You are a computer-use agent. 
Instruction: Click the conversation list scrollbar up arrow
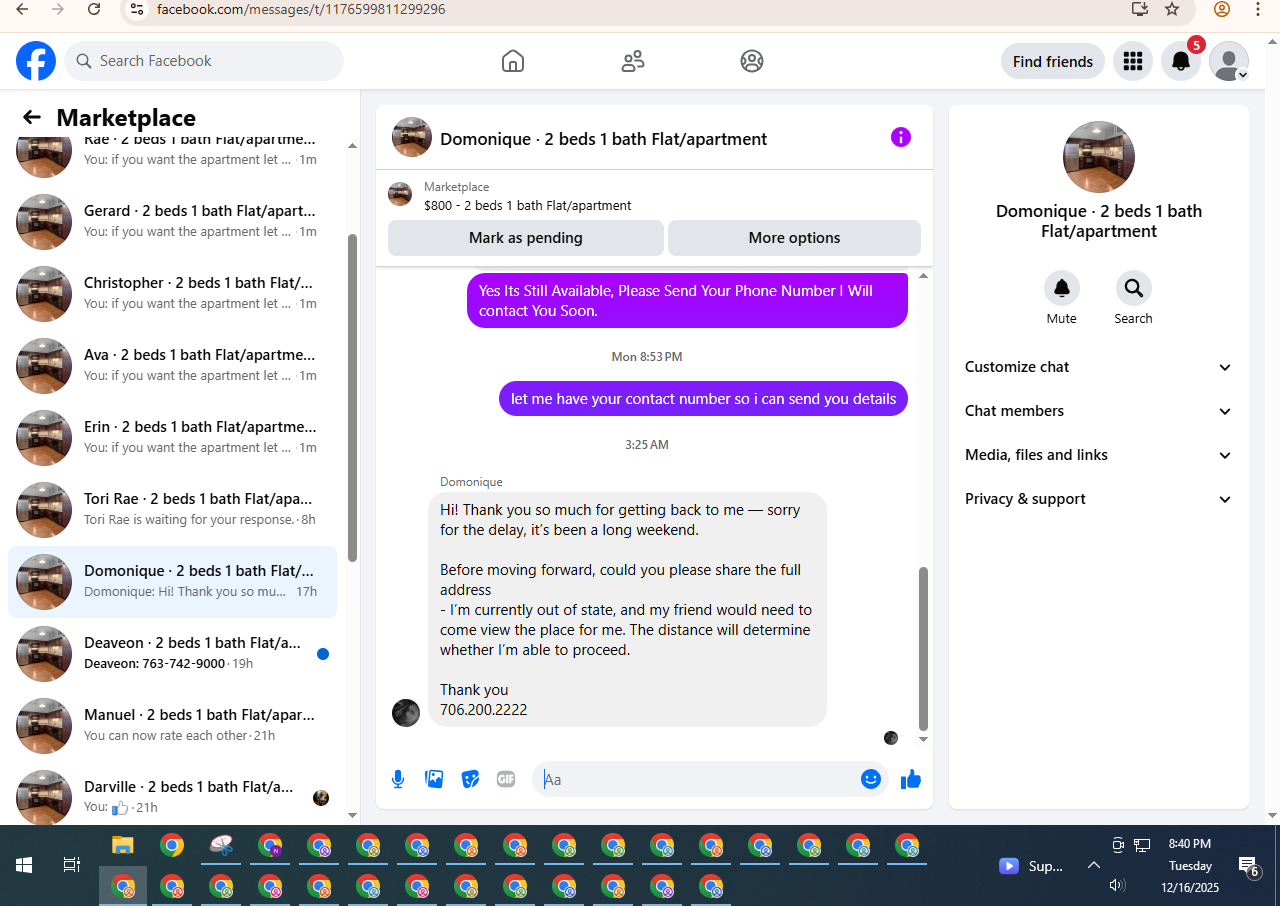click(352, 146)
